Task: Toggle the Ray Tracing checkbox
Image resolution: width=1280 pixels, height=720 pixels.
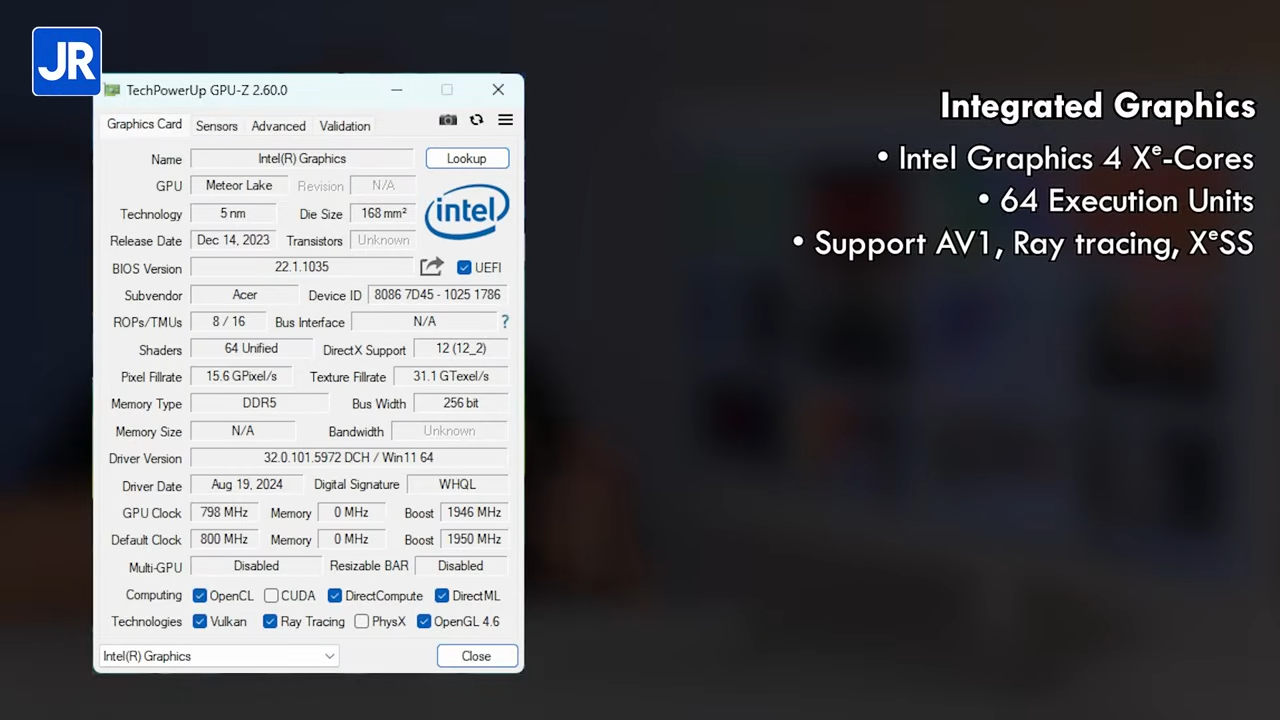Action: coord(270,622)
